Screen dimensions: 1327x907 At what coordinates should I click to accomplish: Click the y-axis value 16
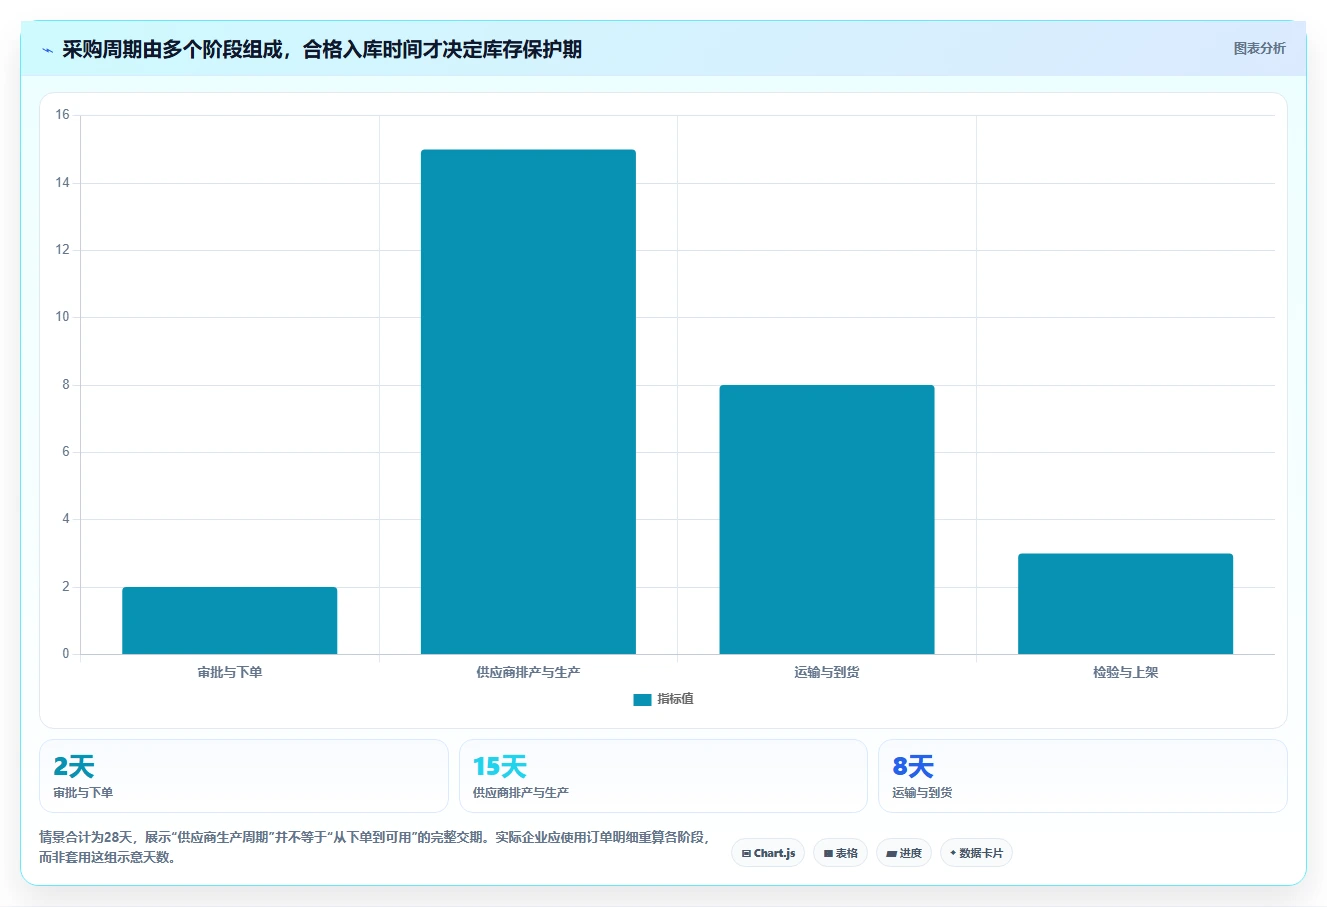[63, 115]
